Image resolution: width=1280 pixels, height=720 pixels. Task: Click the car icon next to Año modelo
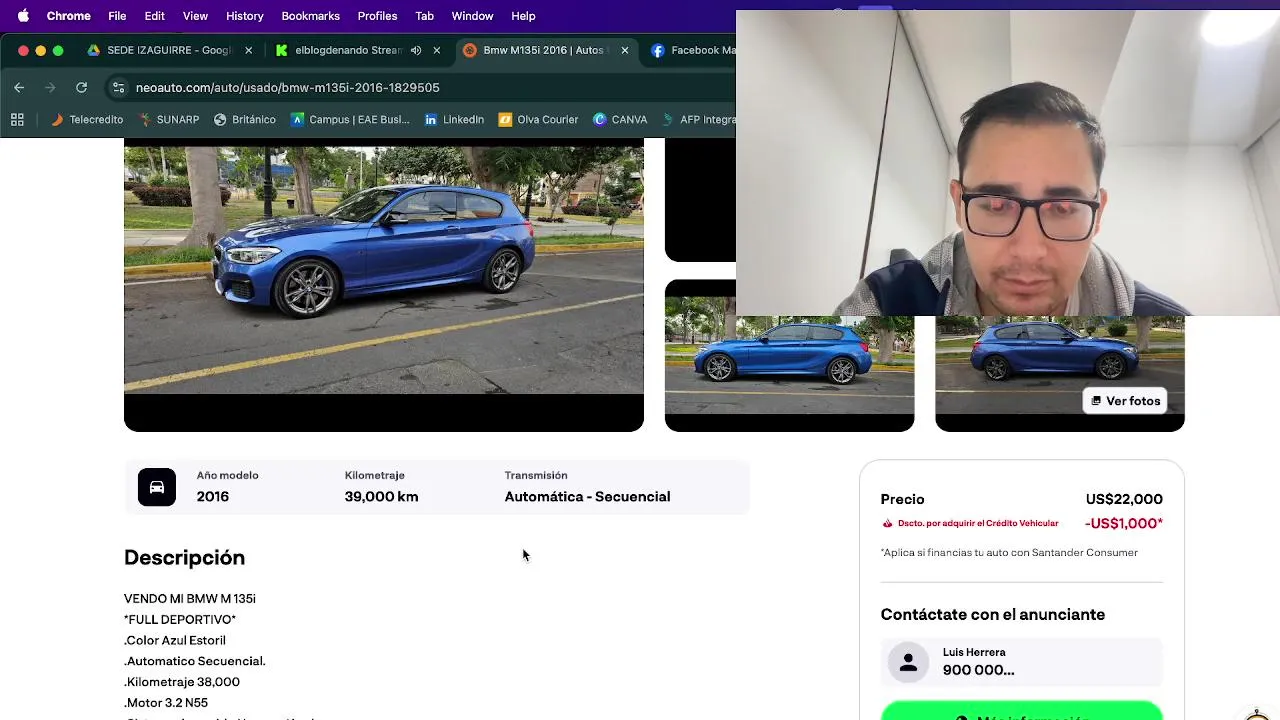click(157, 487)
